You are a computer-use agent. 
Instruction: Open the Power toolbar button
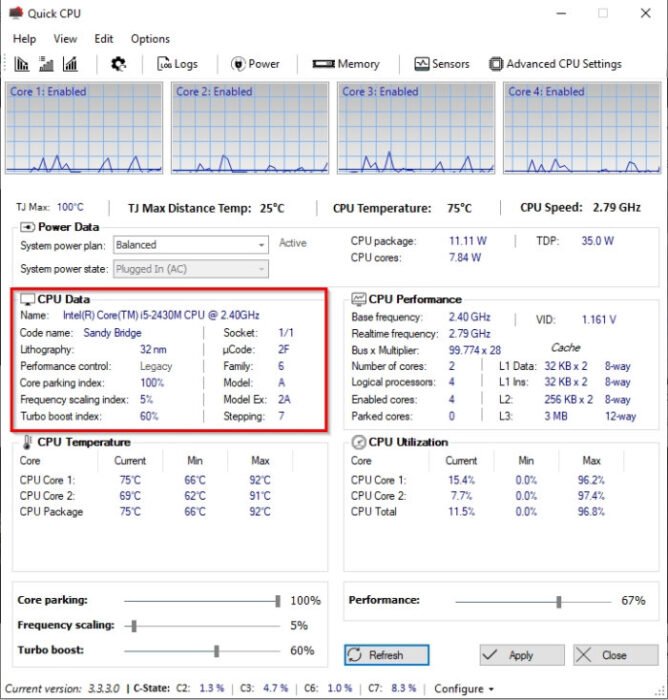click(x=255, y=64)
